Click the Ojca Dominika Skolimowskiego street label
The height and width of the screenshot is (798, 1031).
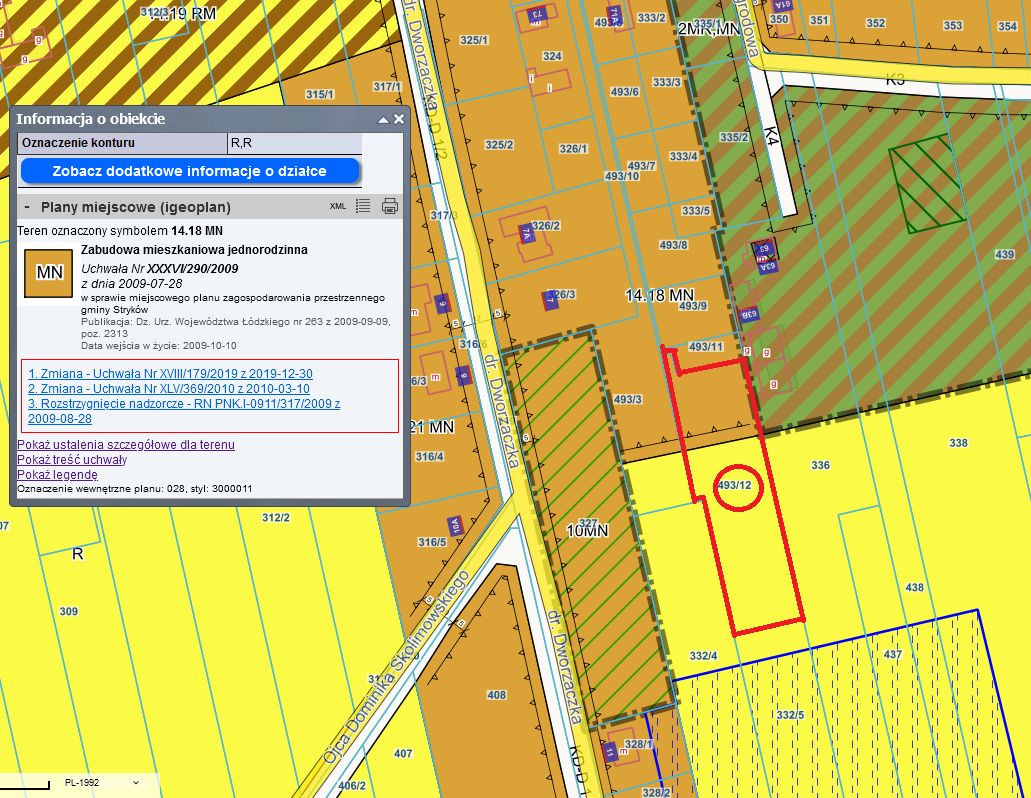(x=396, y=667)
